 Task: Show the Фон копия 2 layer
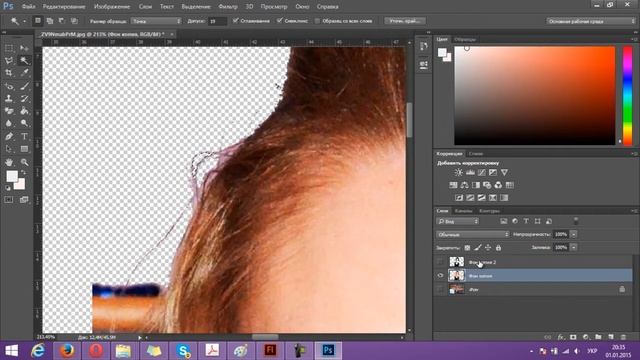point(440,262)
